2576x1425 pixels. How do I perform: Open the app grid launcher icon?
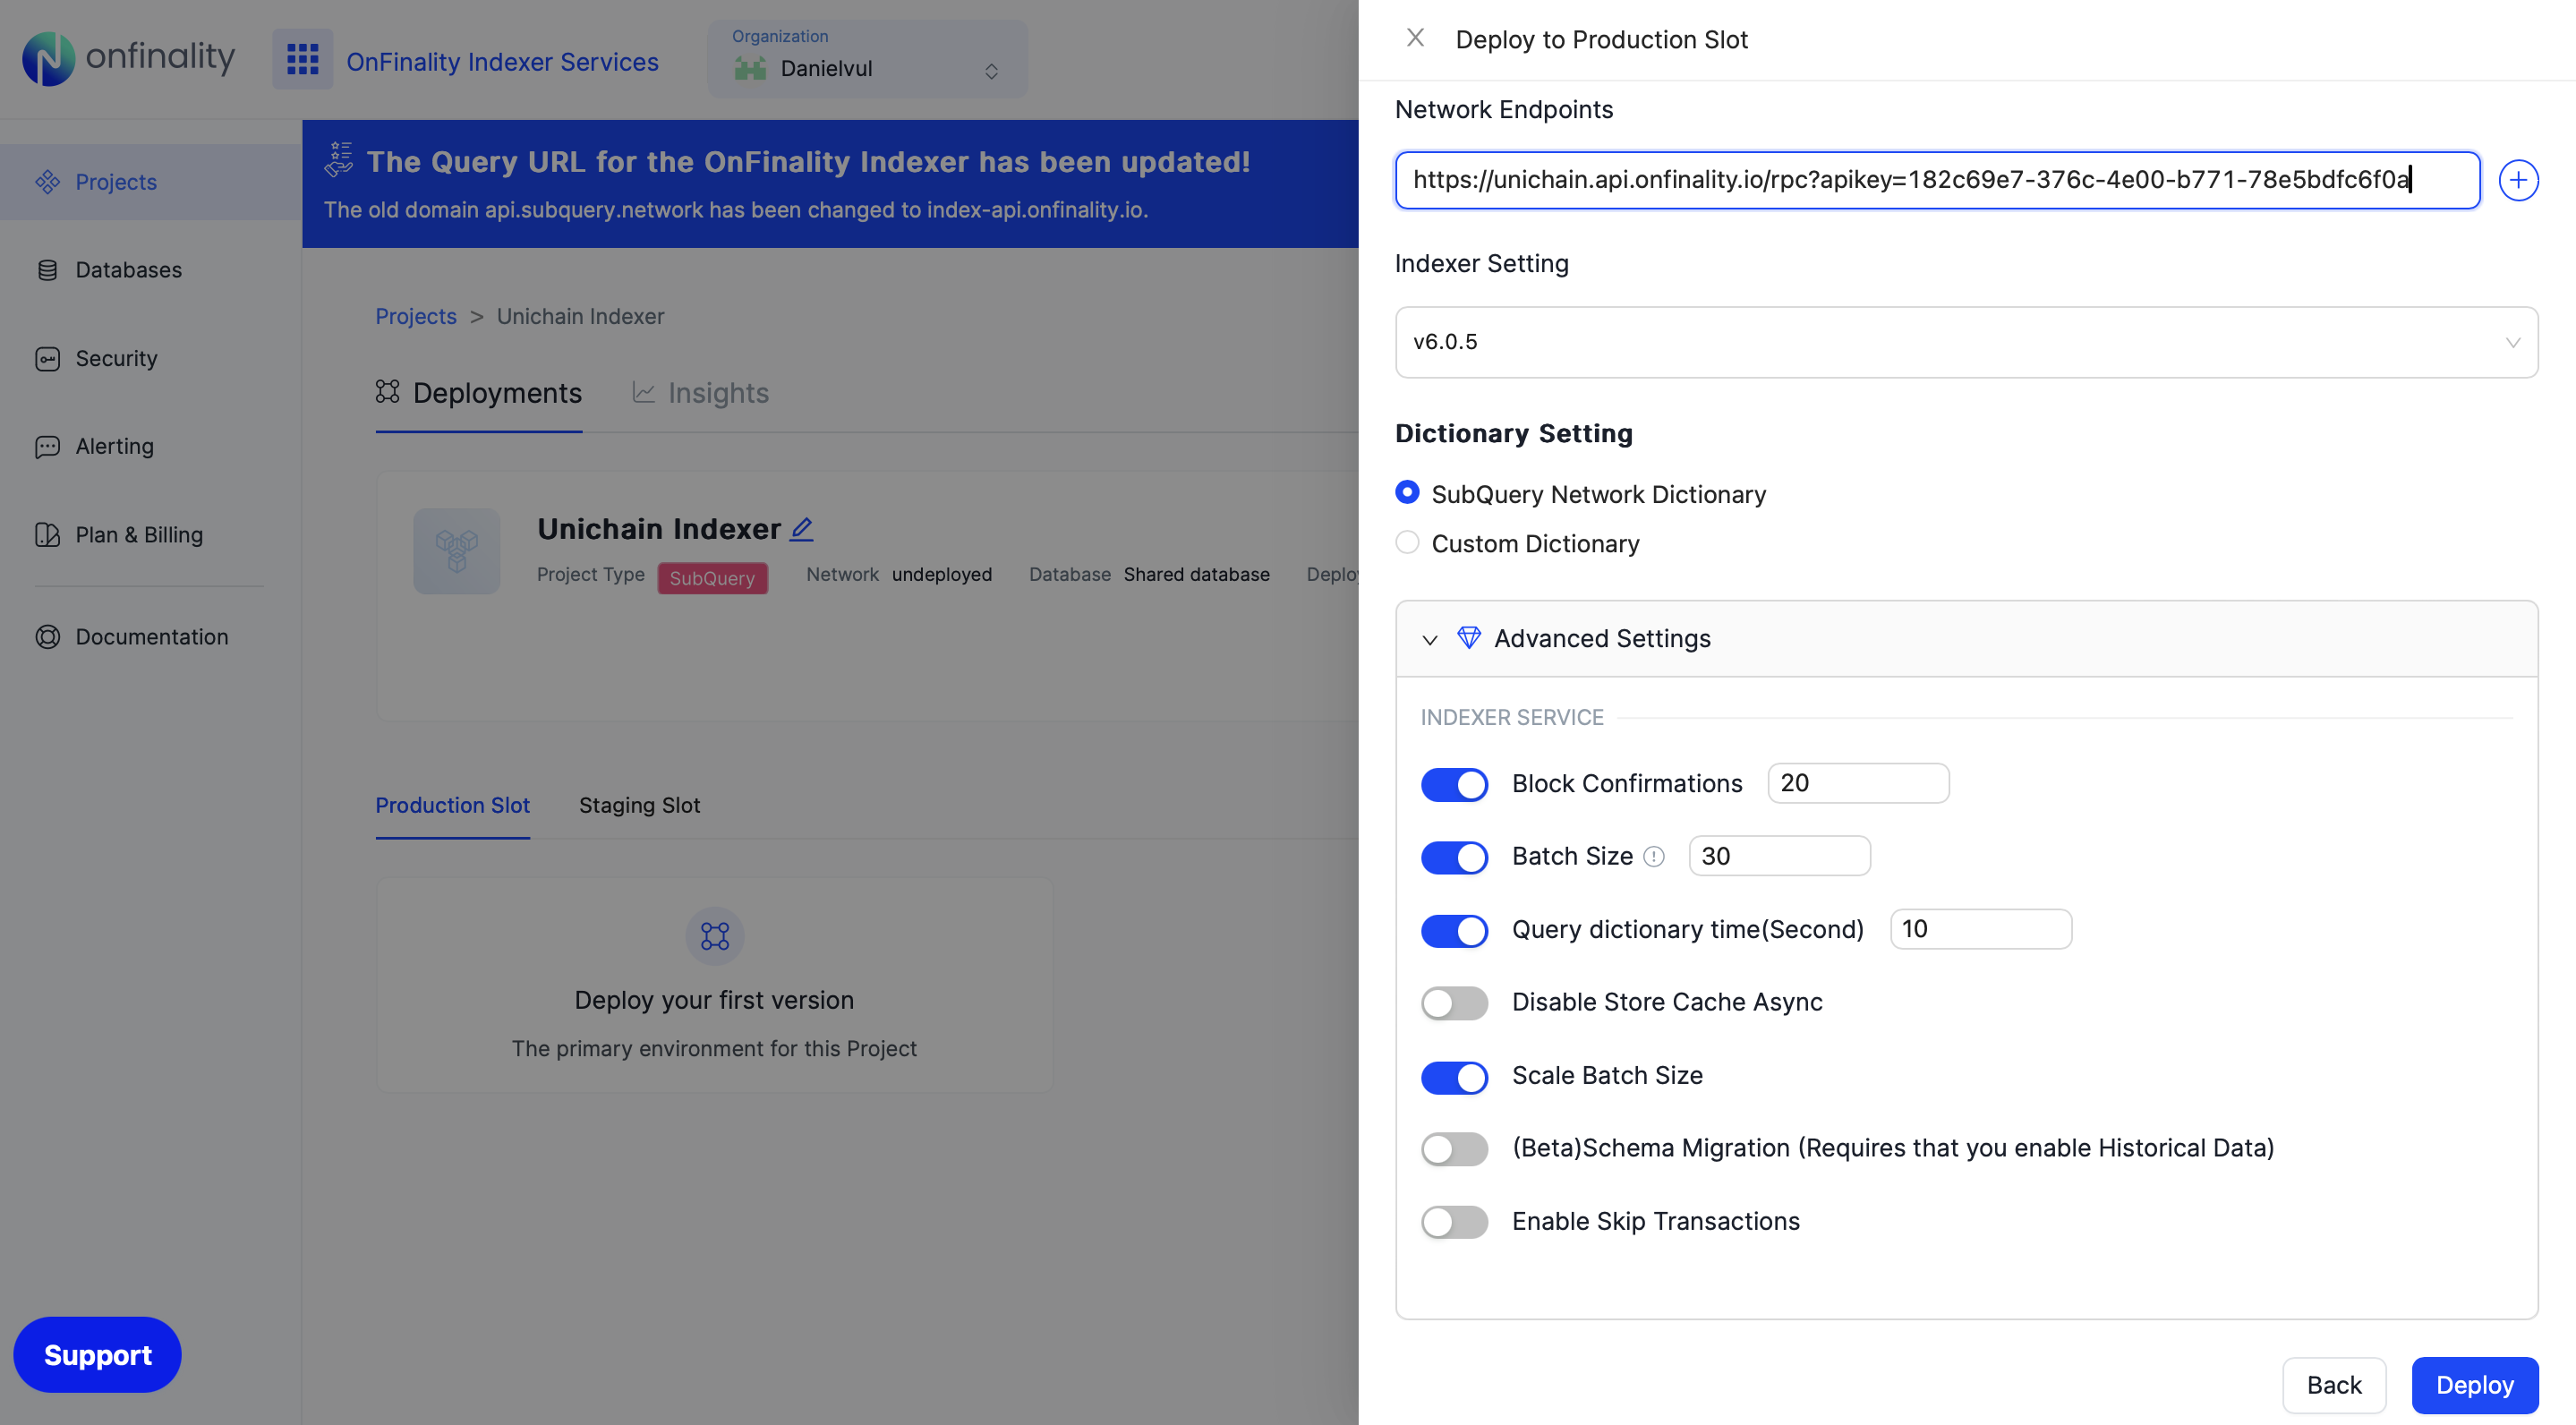point(302,60)
